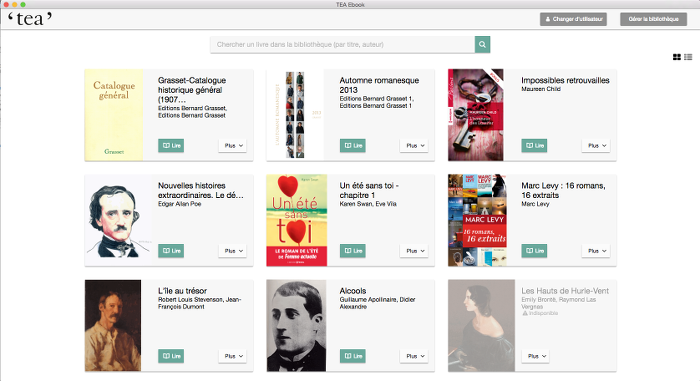The image size is (700, 381).
Task: Click the Les Hauts de Hurle-Vent cover
Action: point(481,326)
